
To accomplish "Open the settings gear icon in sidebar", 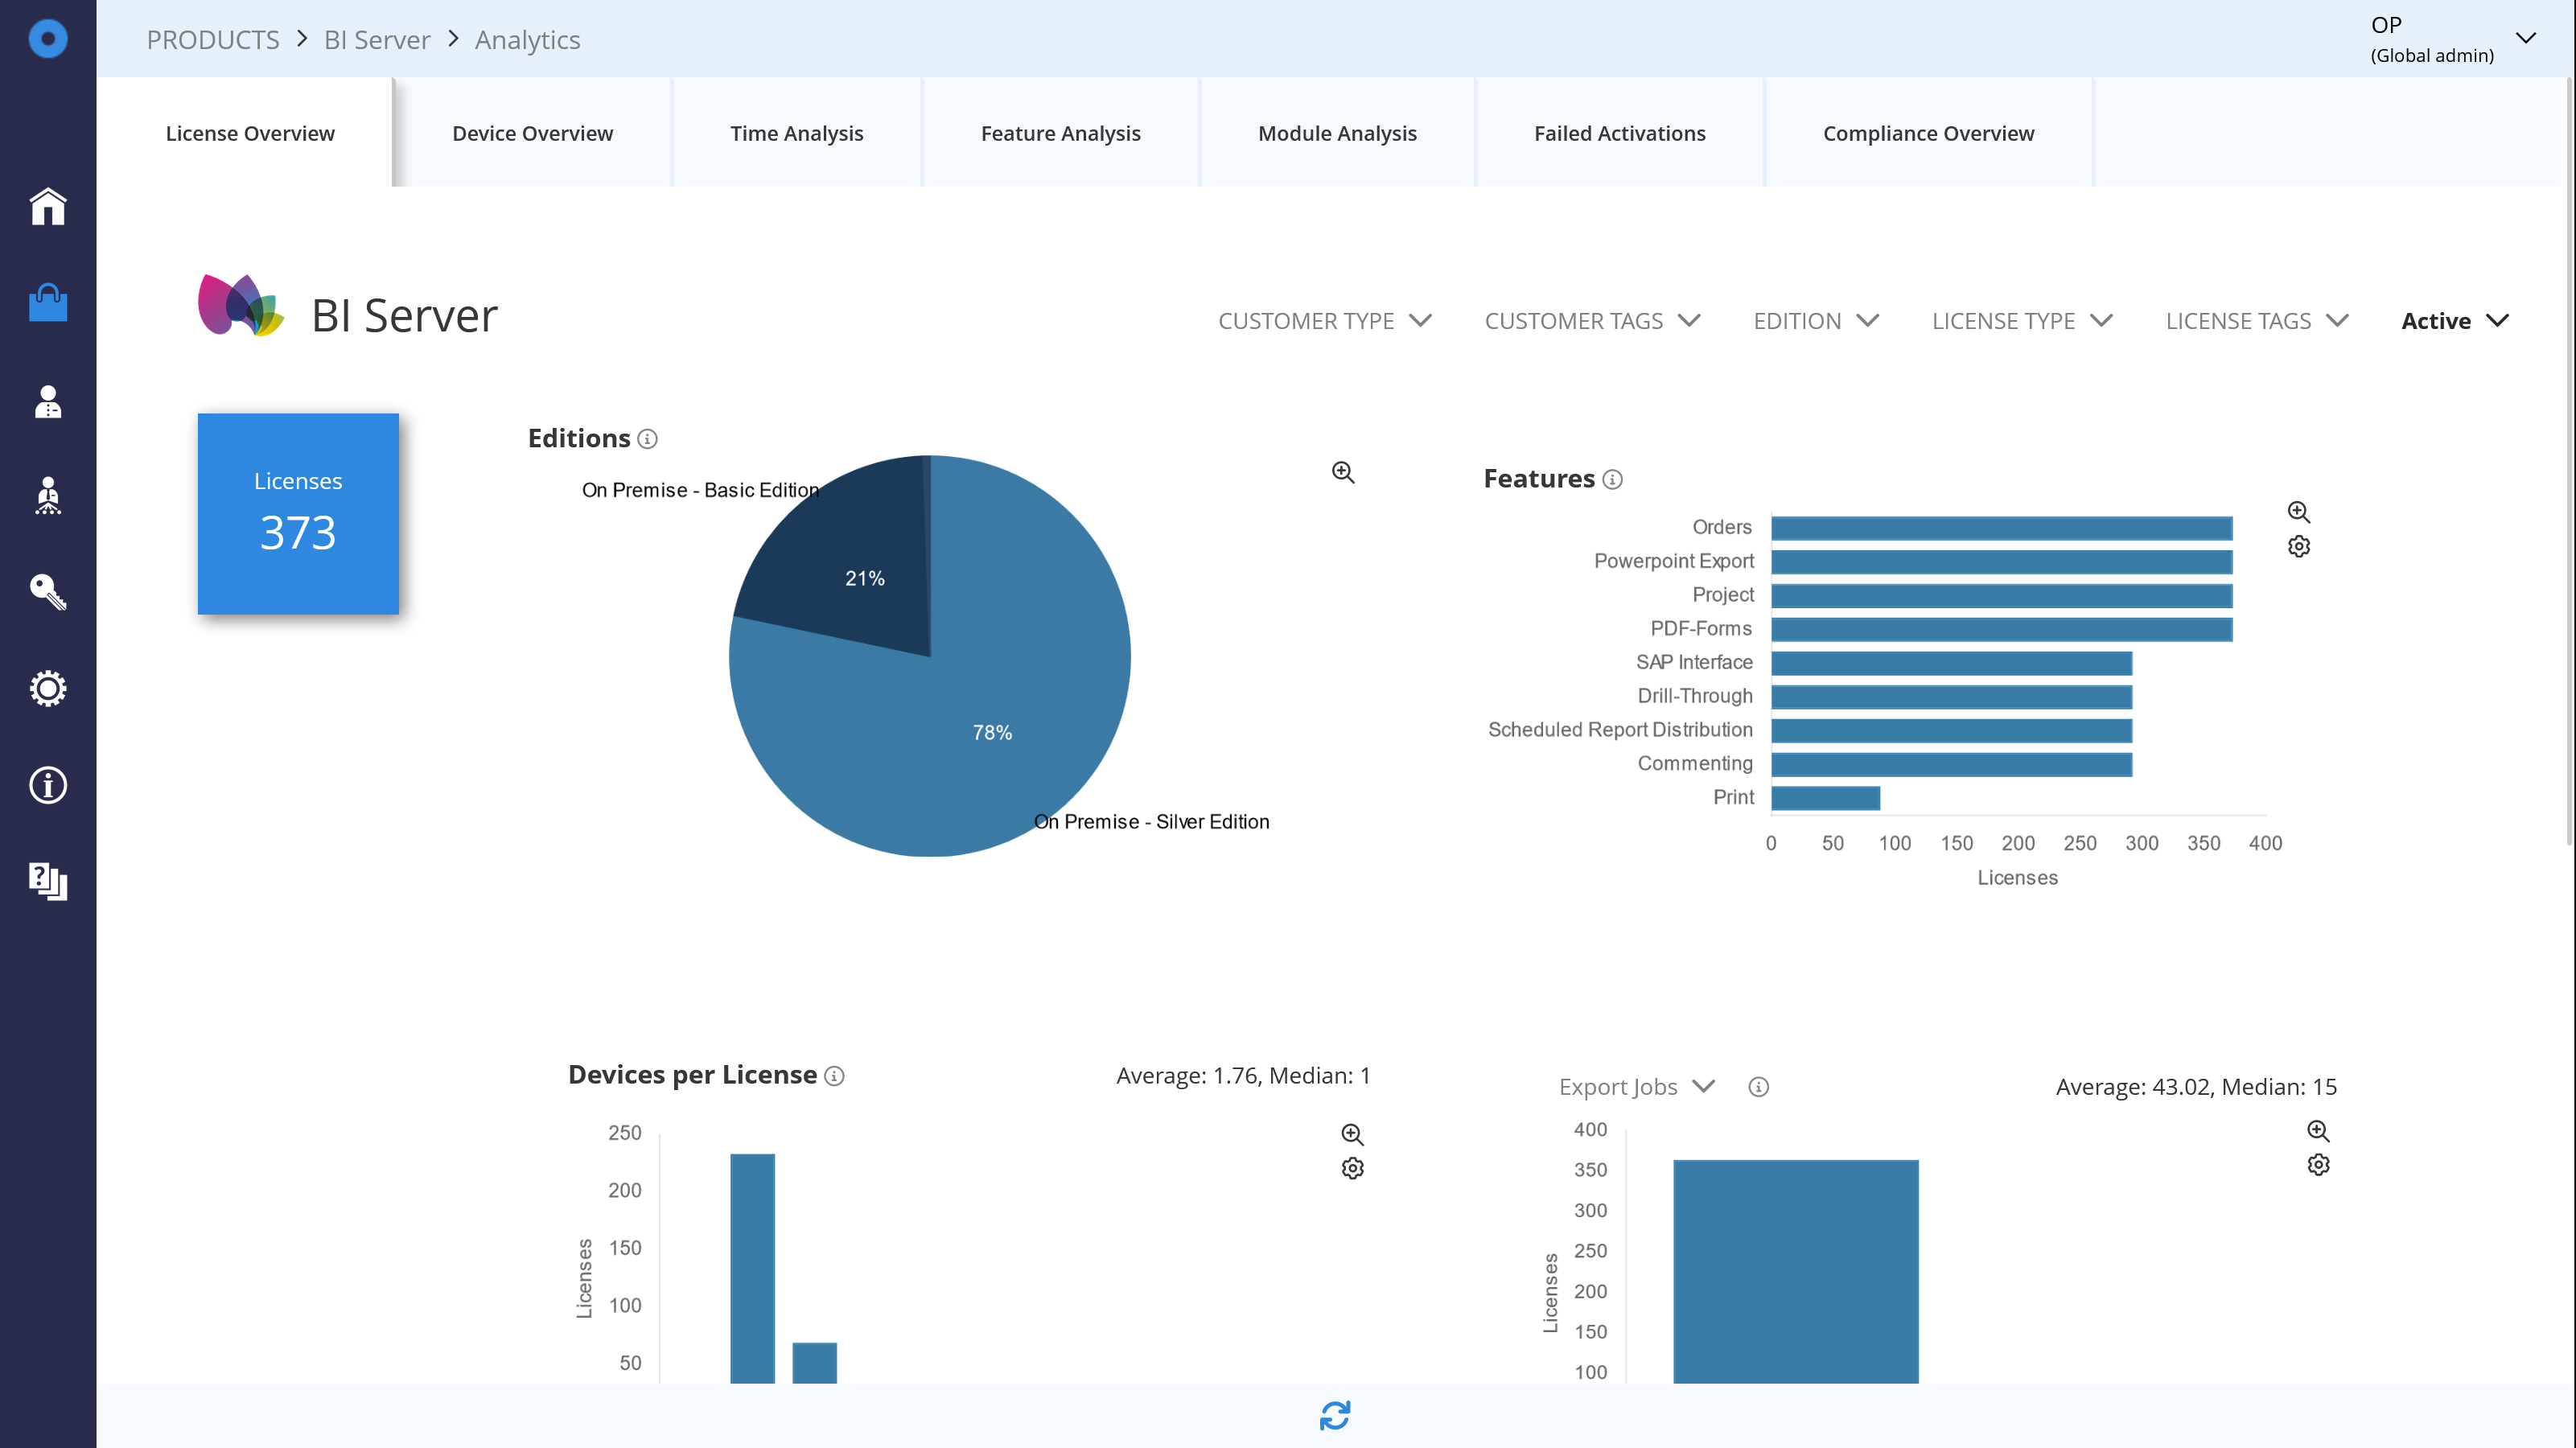I will [x=48, y=688].
